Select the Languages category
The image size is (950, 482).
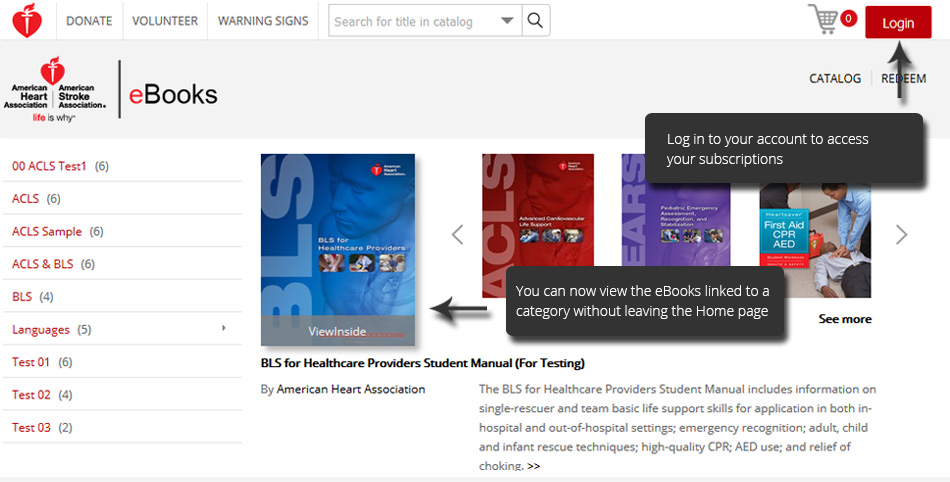pyautogui.click(x=41, y=329)
